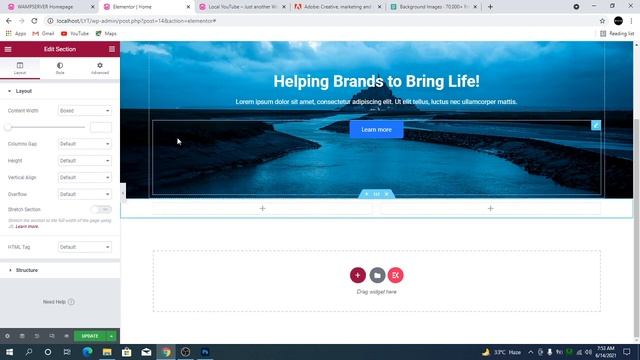Open File Explorer from the taskbar
The height and width of the screenshot is (360, 640).
[x=107, y=352]
